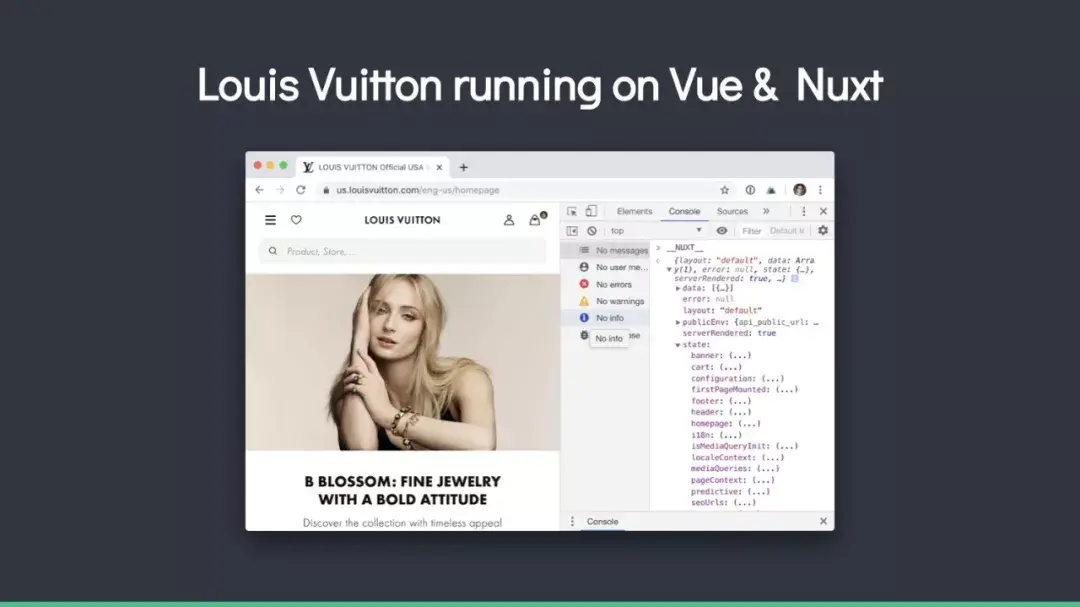The height and width of the screenshot is (607, 1080).
Task: Click the serverRendered: true property
Action: 729,333
